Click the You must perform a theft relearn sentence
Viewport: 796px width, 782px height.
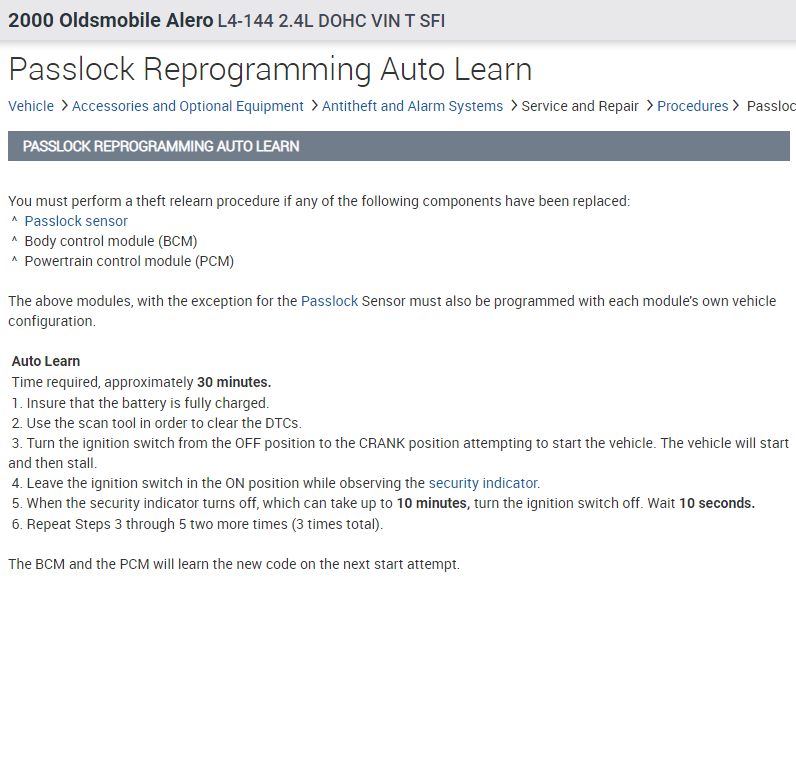pyautogui.click(x=319, y=201)
